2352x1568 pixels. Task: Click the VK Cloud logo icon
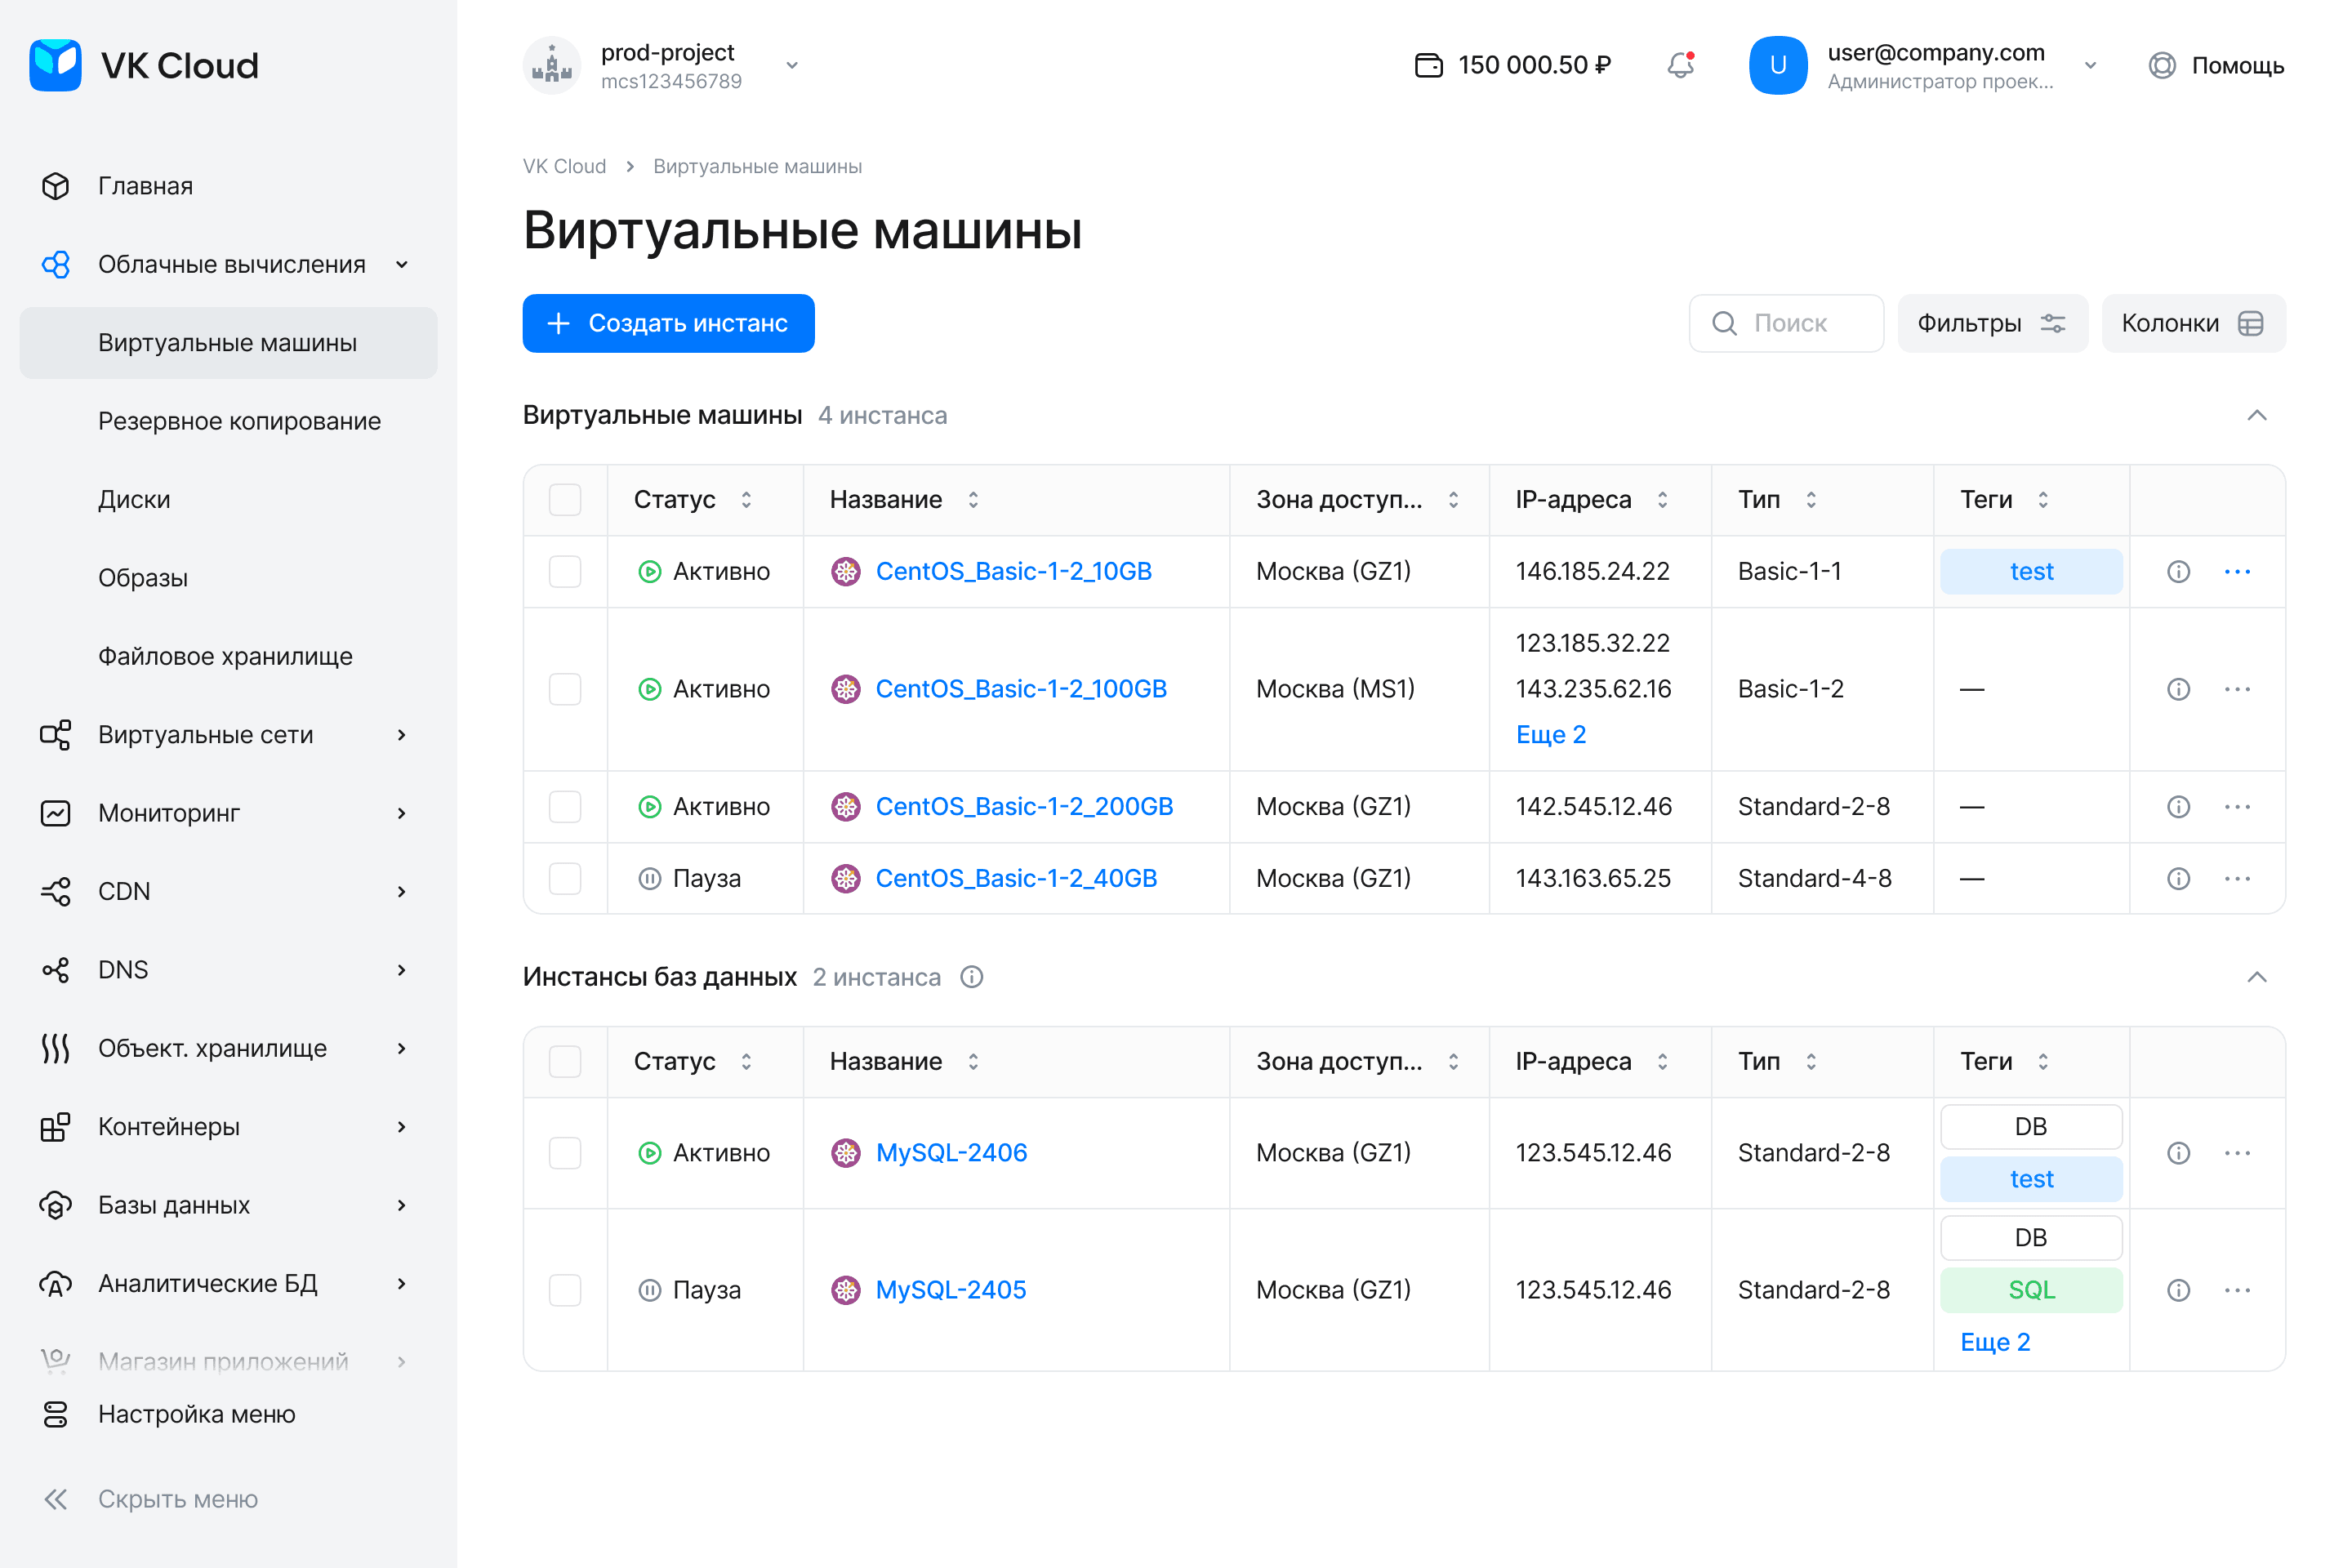(55, 65)
